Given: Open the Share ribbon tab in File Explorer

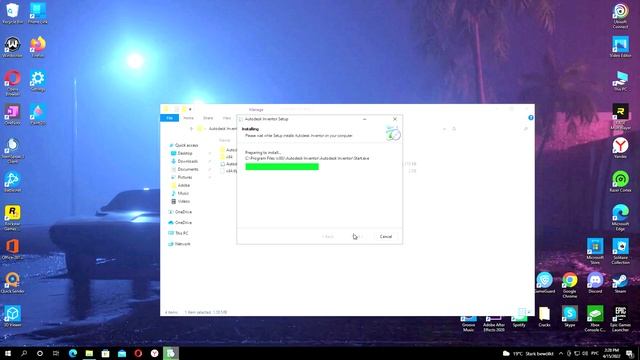Looking at the screenshot, I should [208, 118].
